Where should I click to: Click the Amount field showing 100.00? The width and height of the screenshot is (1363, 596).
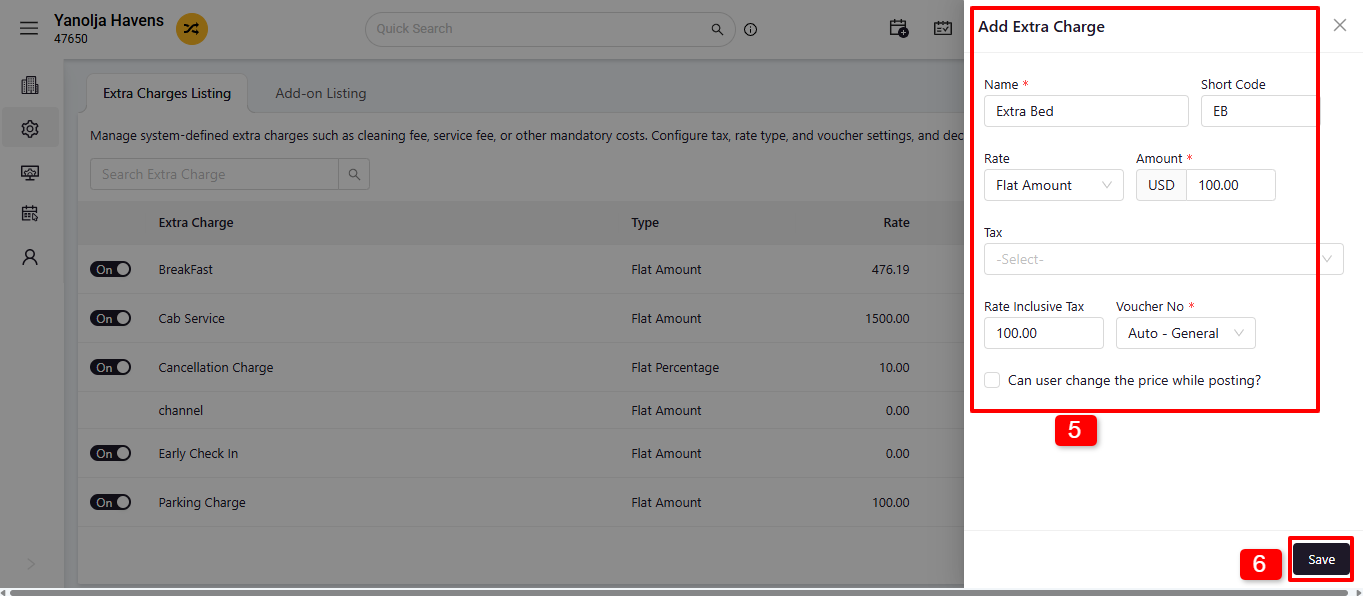(1230, 185)
